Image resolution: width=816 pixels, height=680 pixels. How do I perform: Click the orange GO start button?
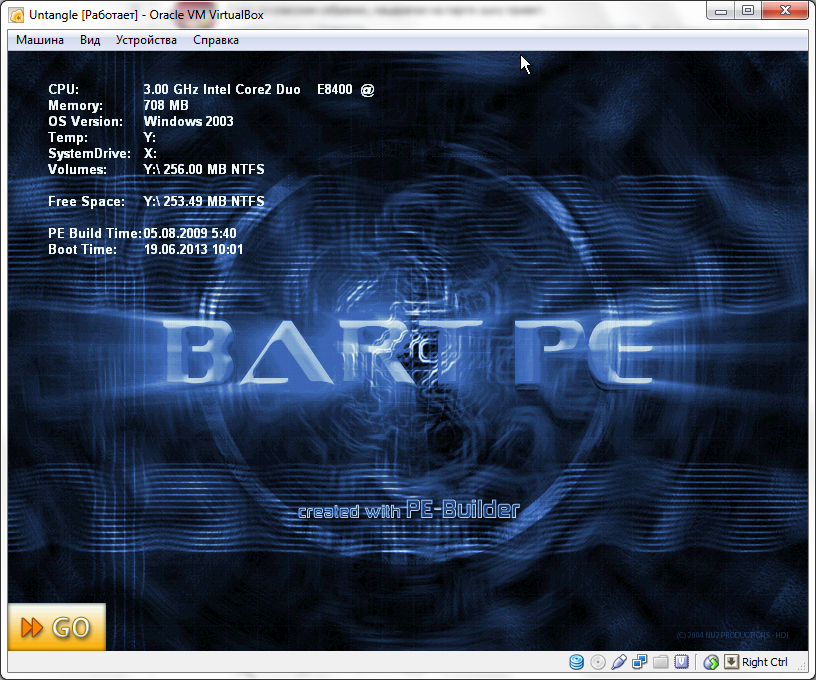point(57,627)
